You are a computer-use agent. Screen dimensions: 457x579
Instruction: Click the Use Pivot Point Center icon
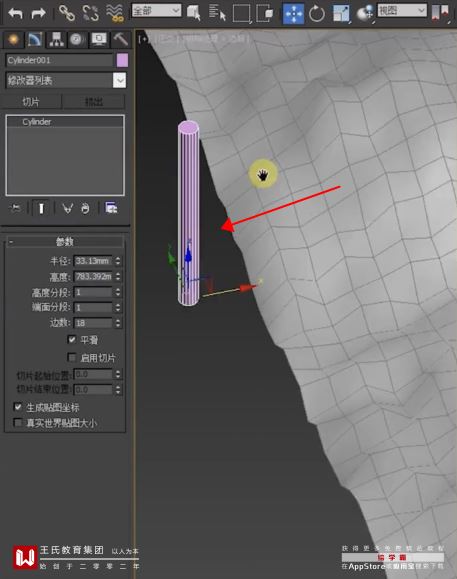[441, 13]
